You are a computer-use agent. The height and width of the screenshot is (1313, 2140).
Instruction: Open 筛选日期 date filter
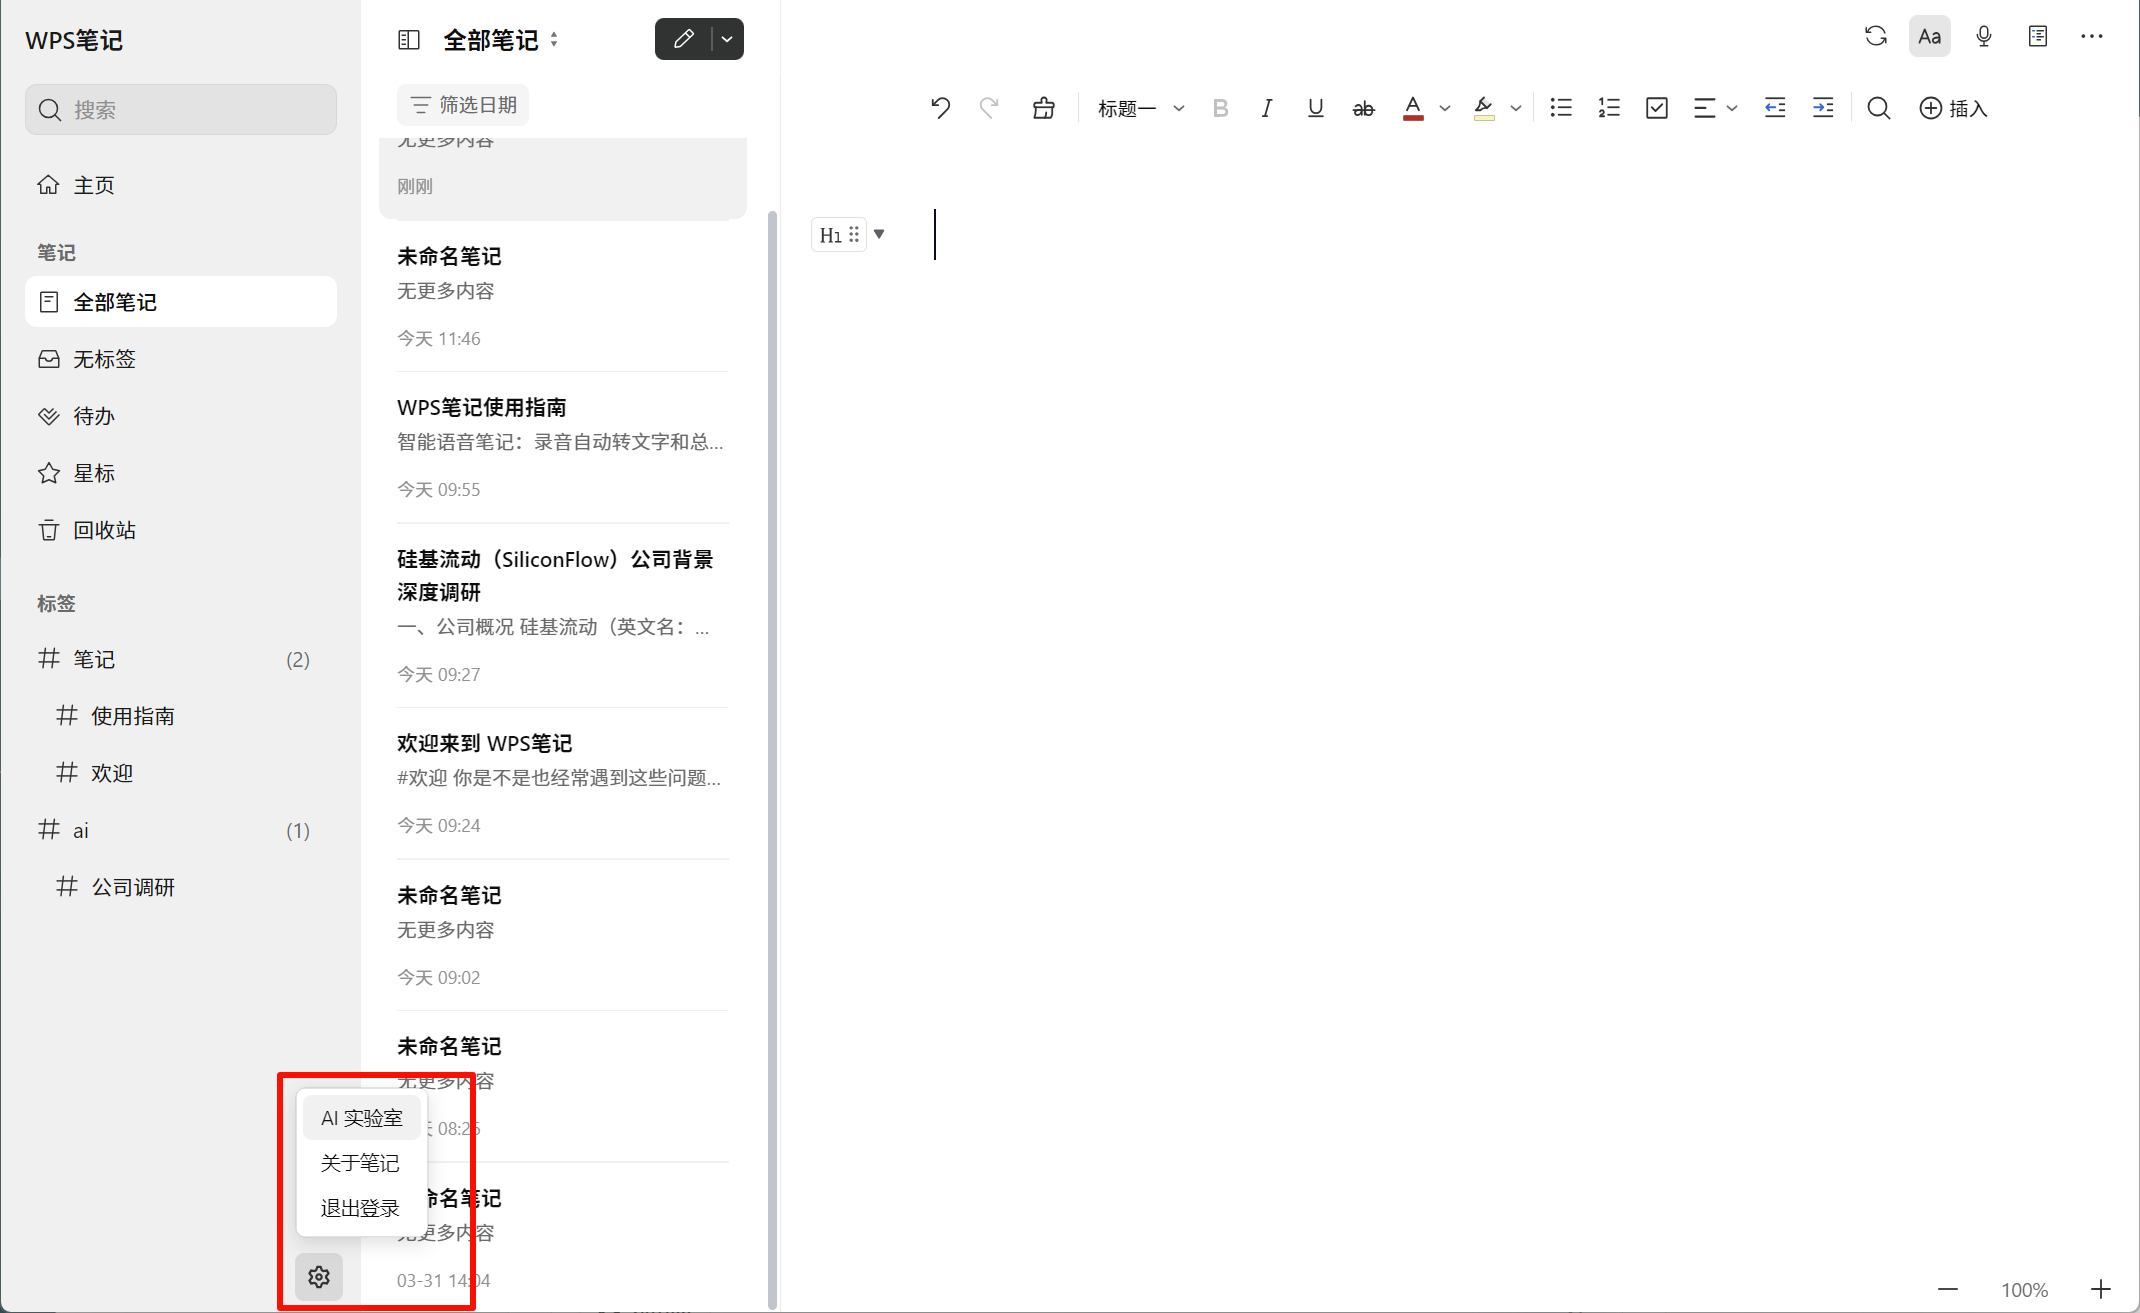463,105
